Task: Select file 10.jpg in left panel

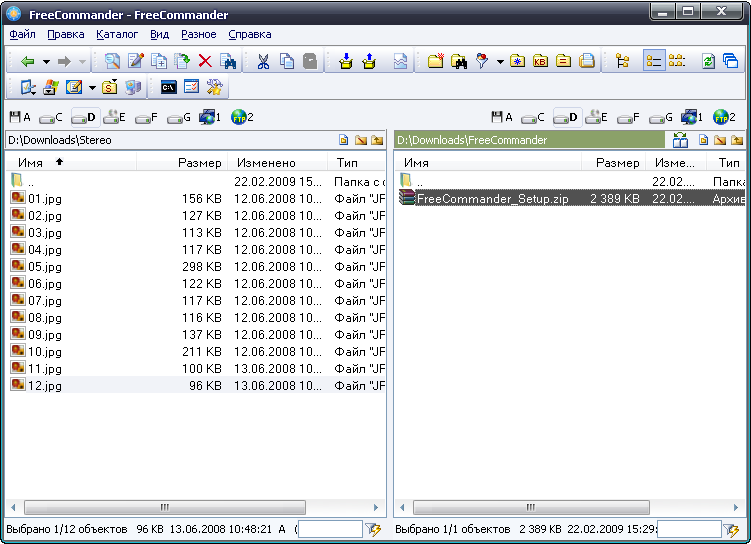Action: click(x=197, y=352)
